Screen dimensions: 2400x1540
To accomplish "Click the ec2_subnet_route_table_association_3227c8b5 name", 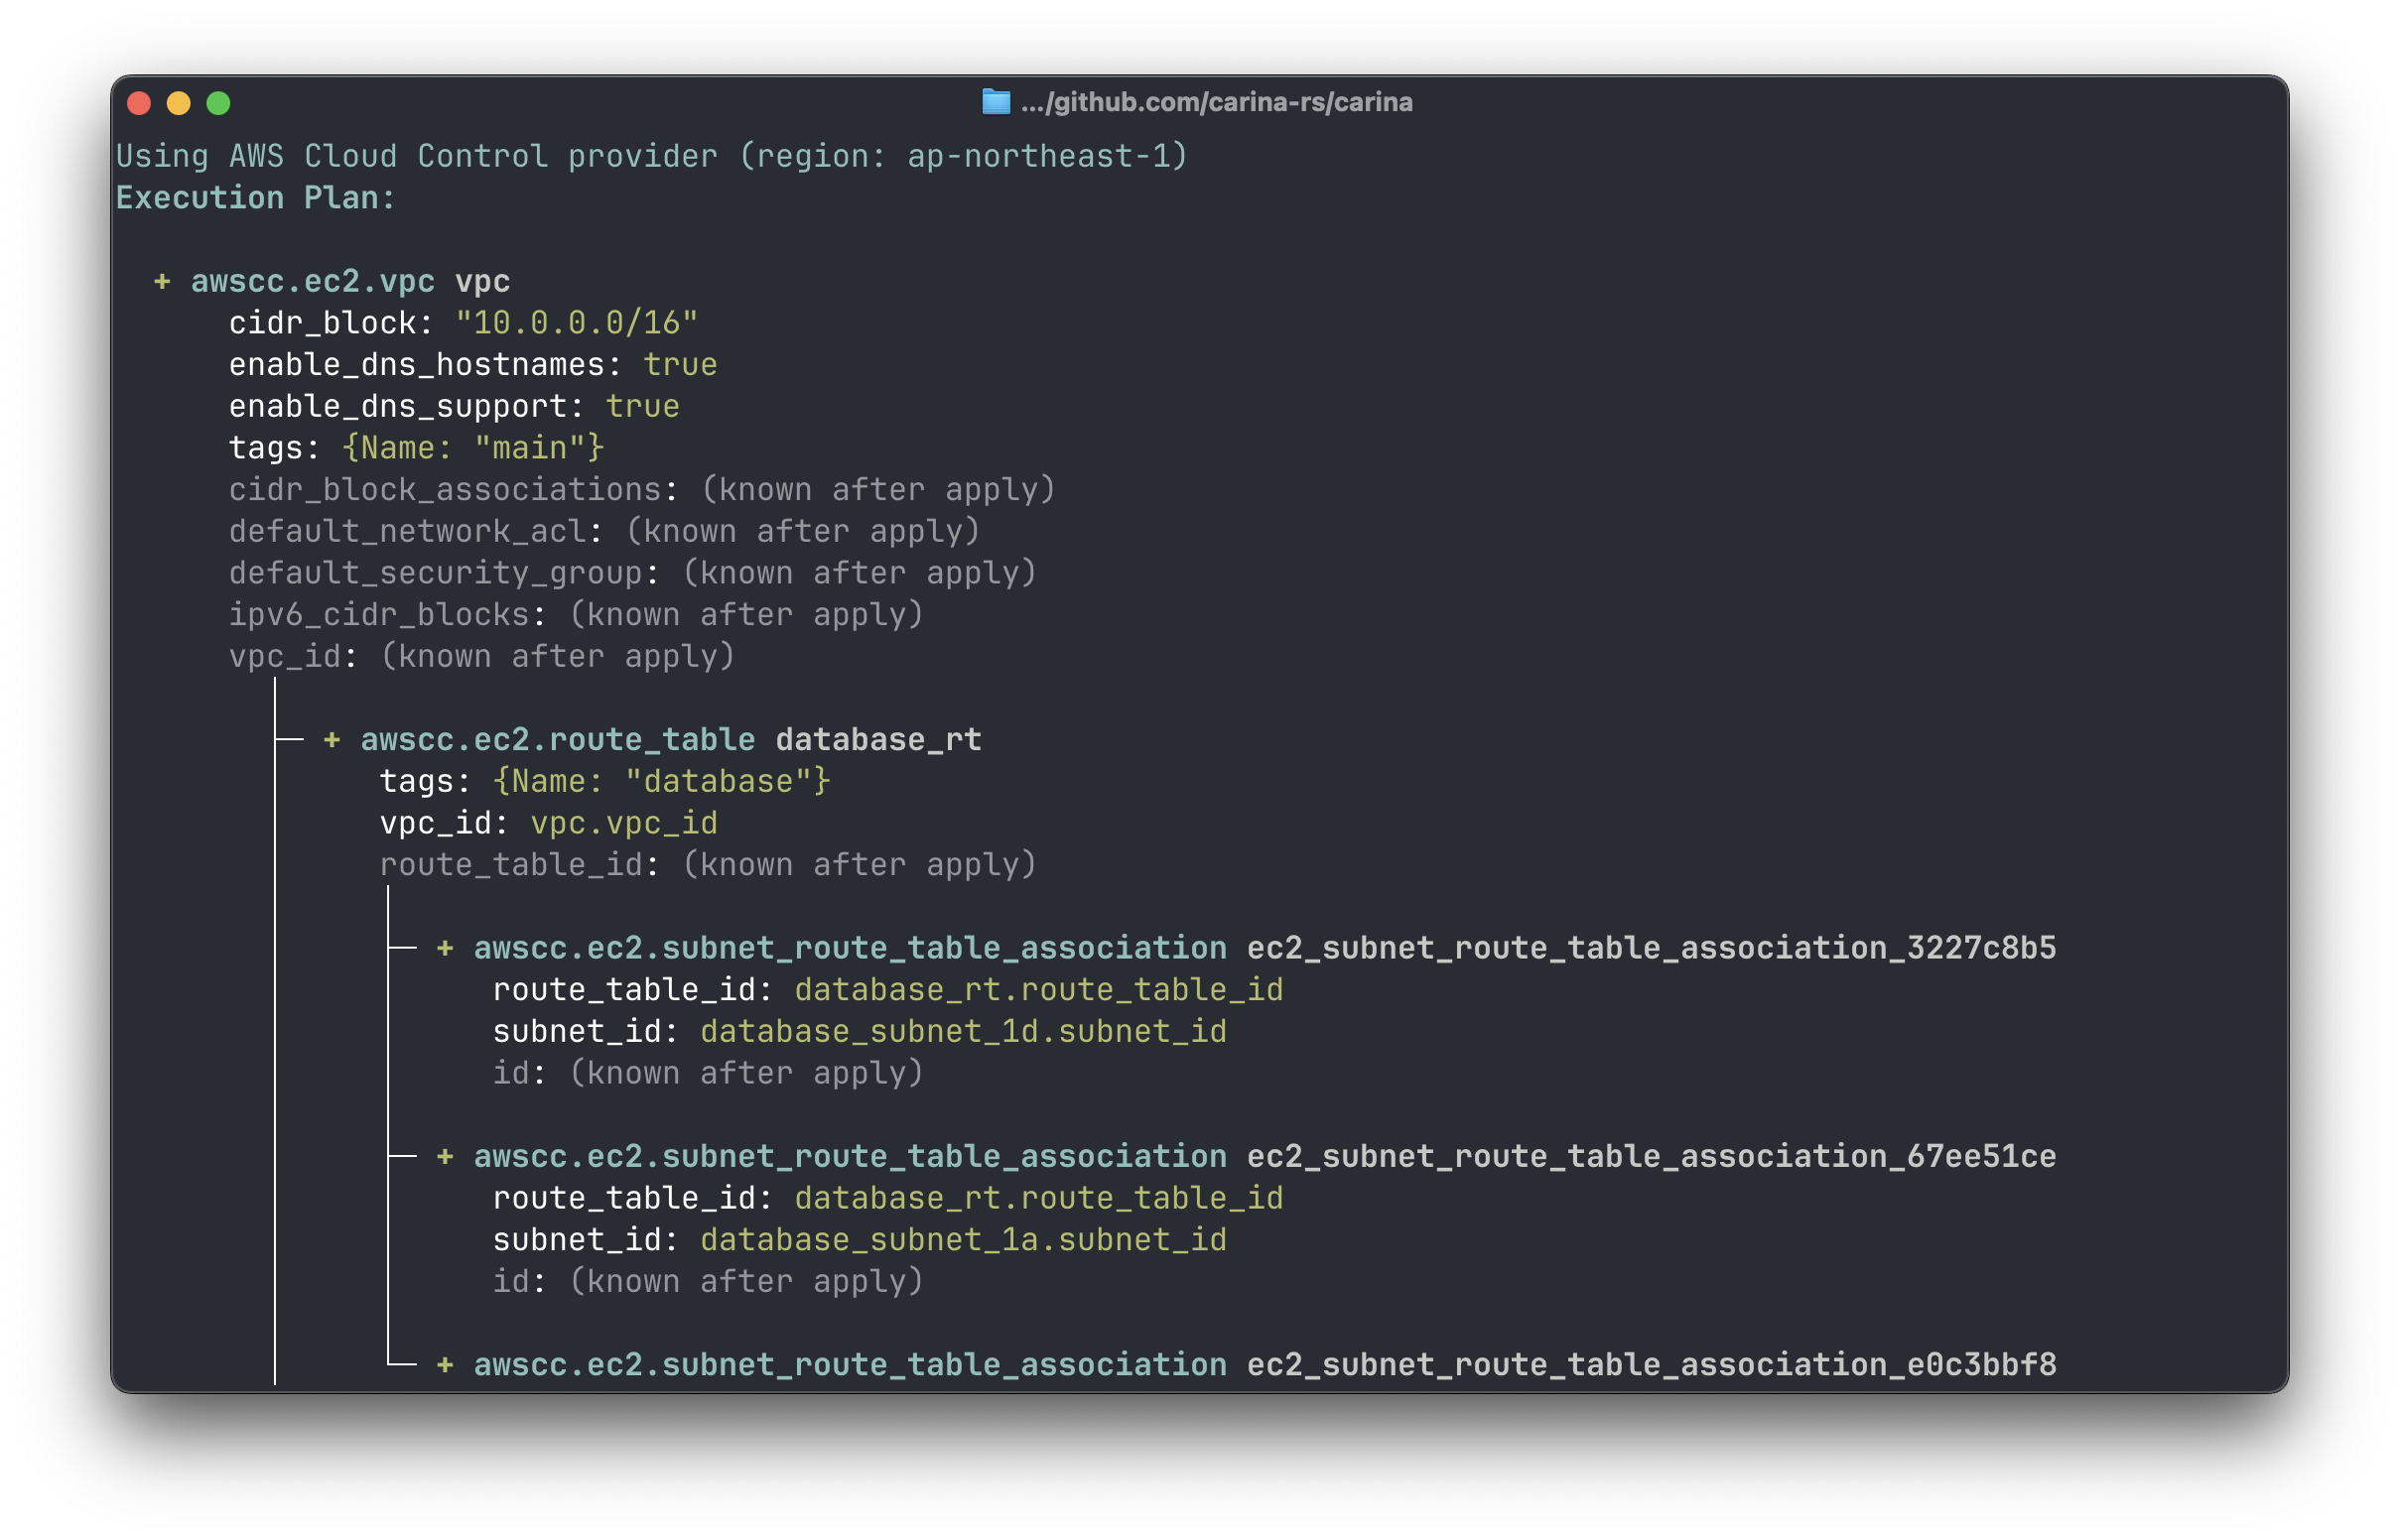I will (1651, 948).
